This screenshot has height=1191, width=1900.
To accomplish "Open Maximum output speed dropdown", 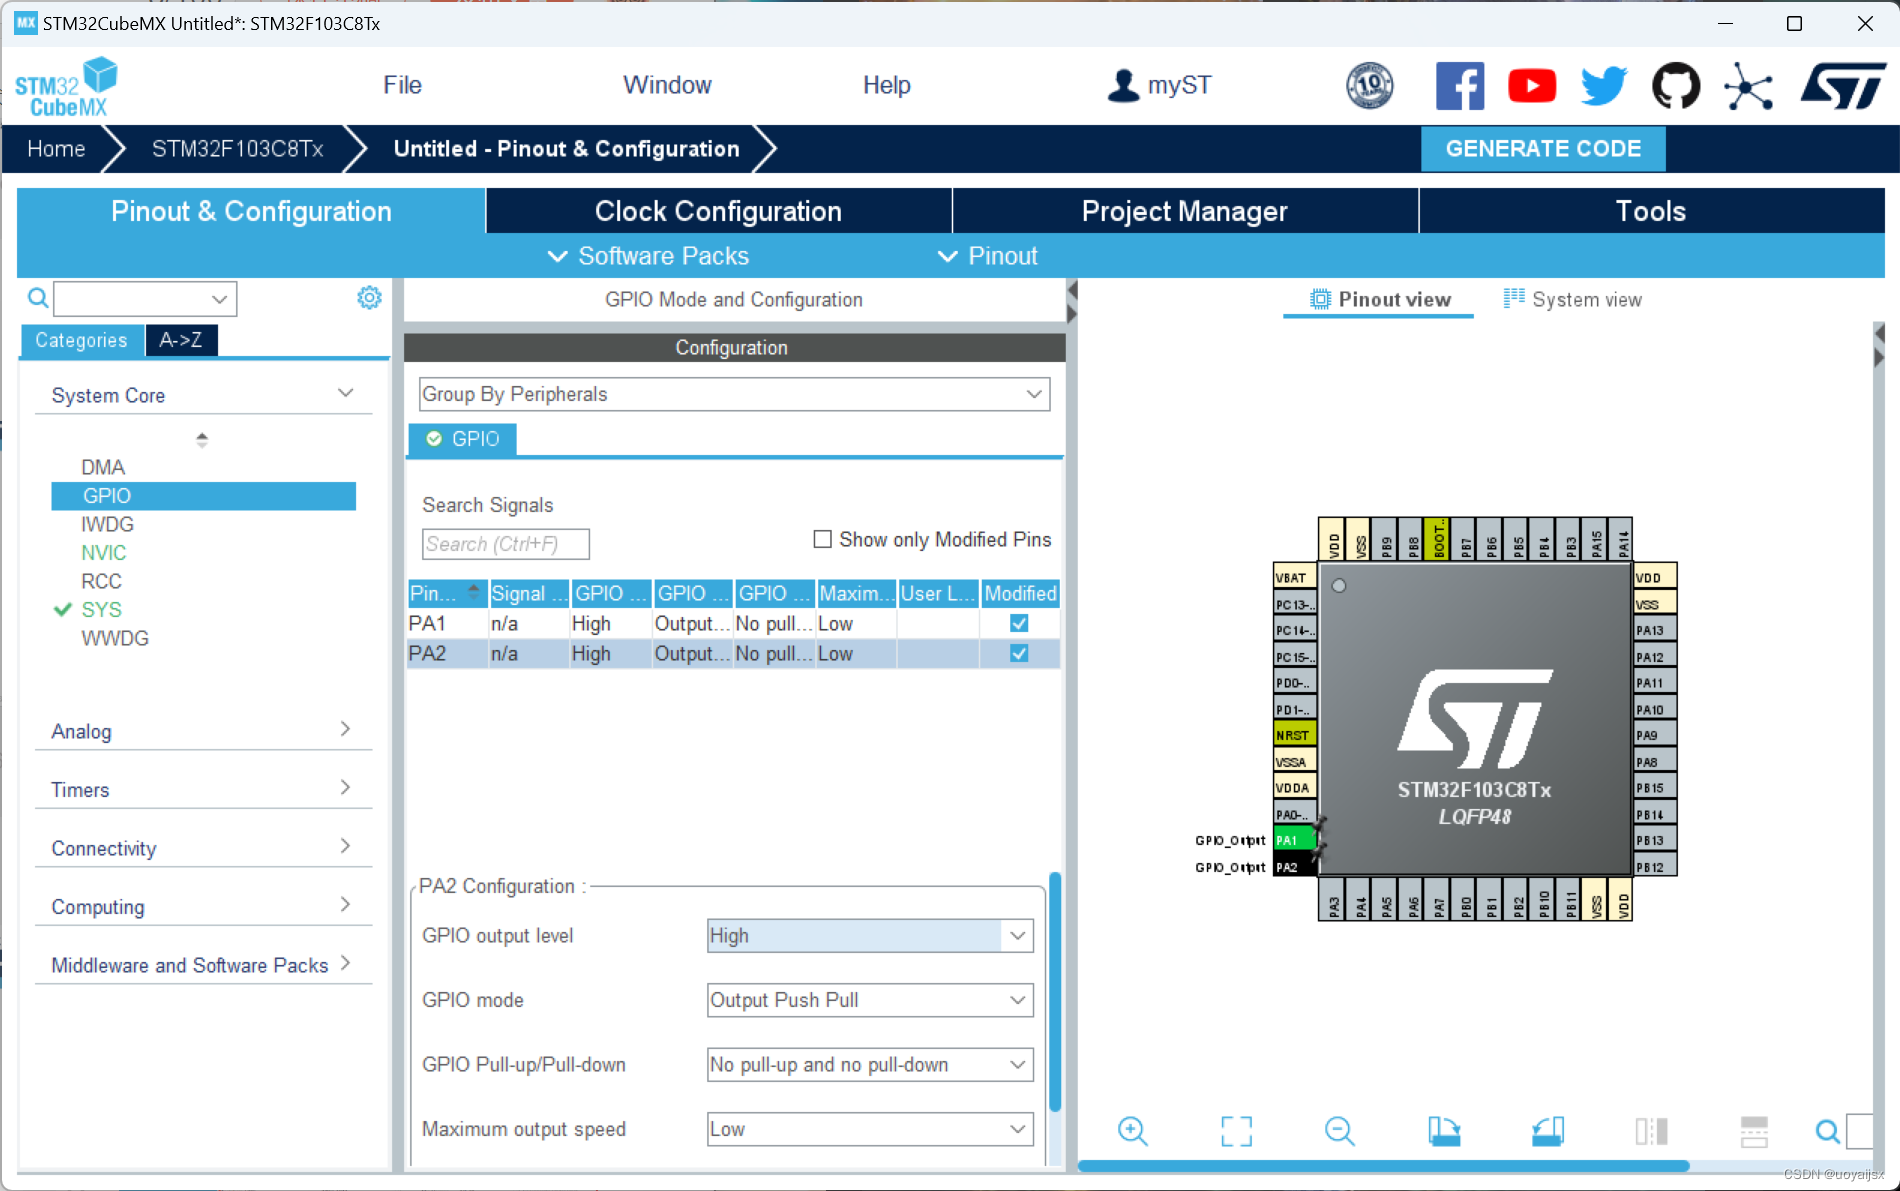I will (870, 1129).
